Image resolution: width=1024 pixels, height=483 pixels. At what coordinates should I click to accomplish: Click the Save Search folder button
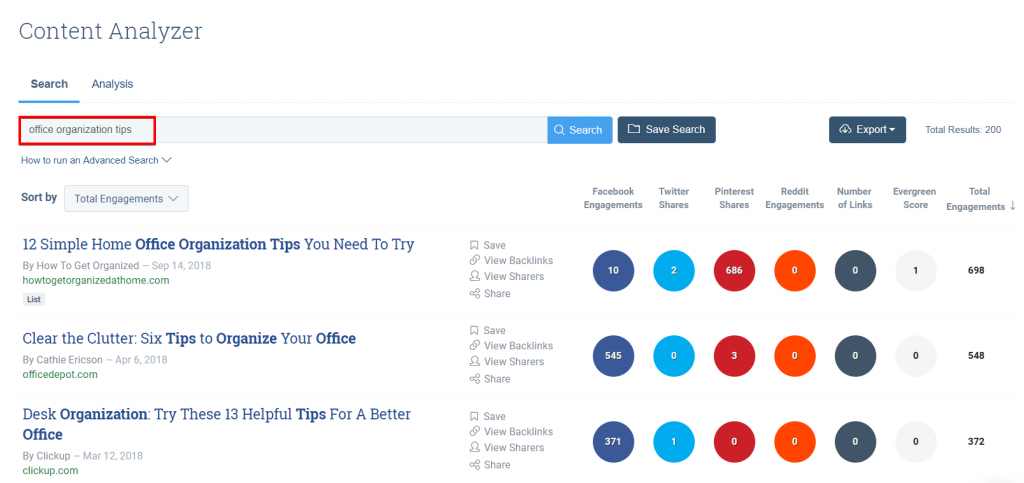[x=666, y=130]
